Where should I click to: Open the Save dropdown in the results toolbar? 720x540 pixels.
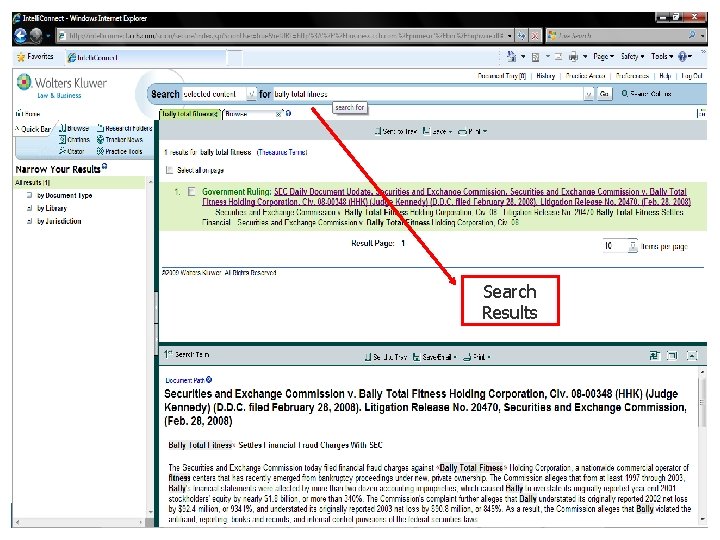[x=437, y=131]
